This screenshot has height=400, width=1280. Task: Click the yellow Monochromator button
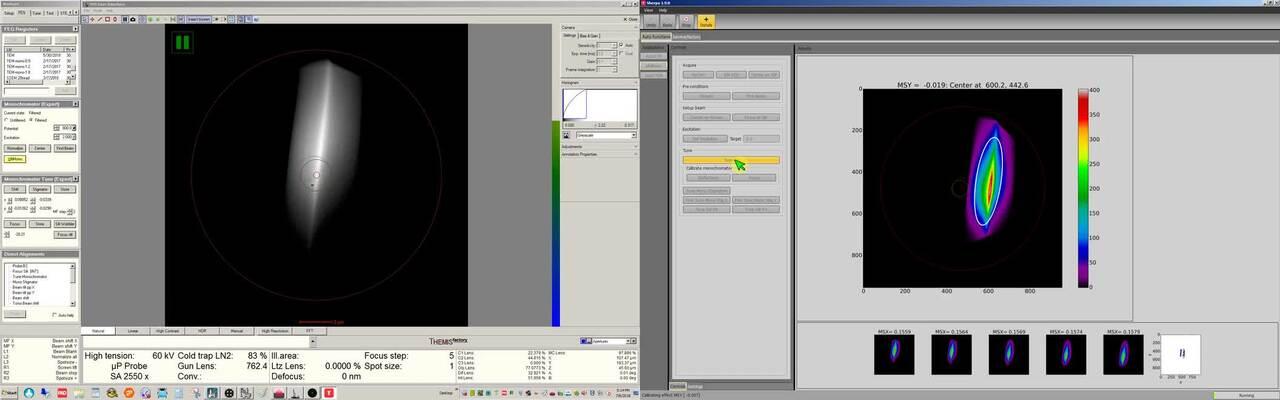(x=16, y=159)
